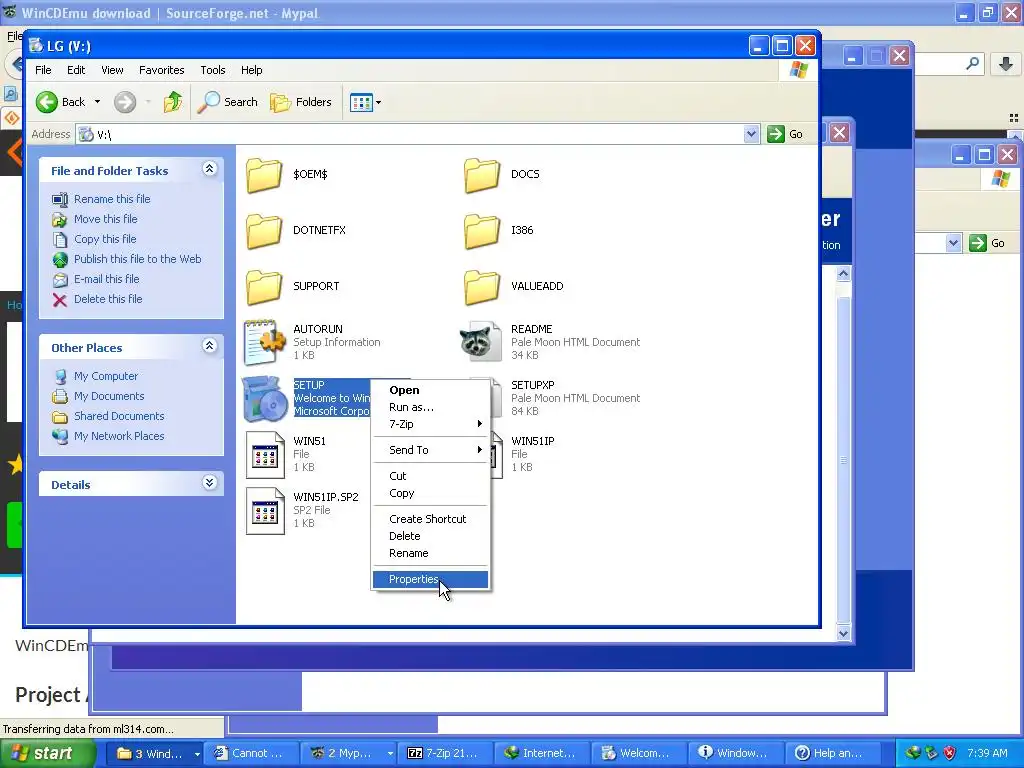The width and height of the screenshot is (1024, 768).
Task: Click the green Go button in LG window
Action: coord(786,134)
